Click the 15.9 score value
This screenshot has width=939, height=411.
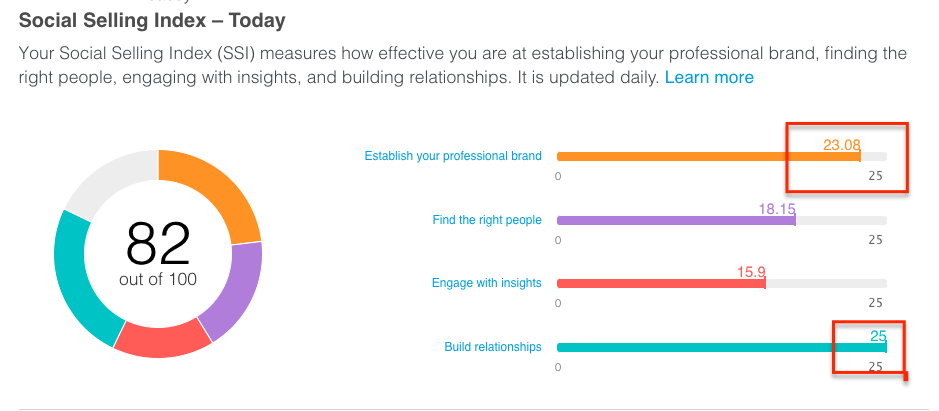click(751, 272)
